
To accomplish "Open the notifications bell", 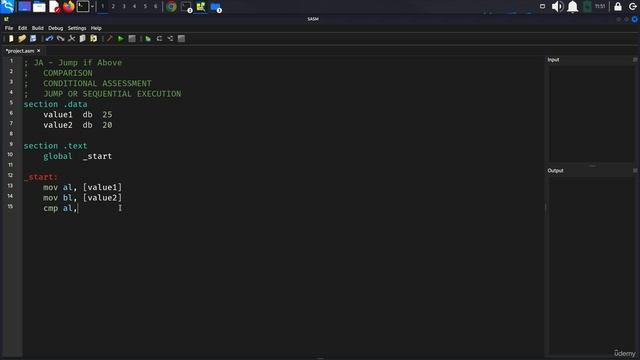I will (x=573, y=7).
